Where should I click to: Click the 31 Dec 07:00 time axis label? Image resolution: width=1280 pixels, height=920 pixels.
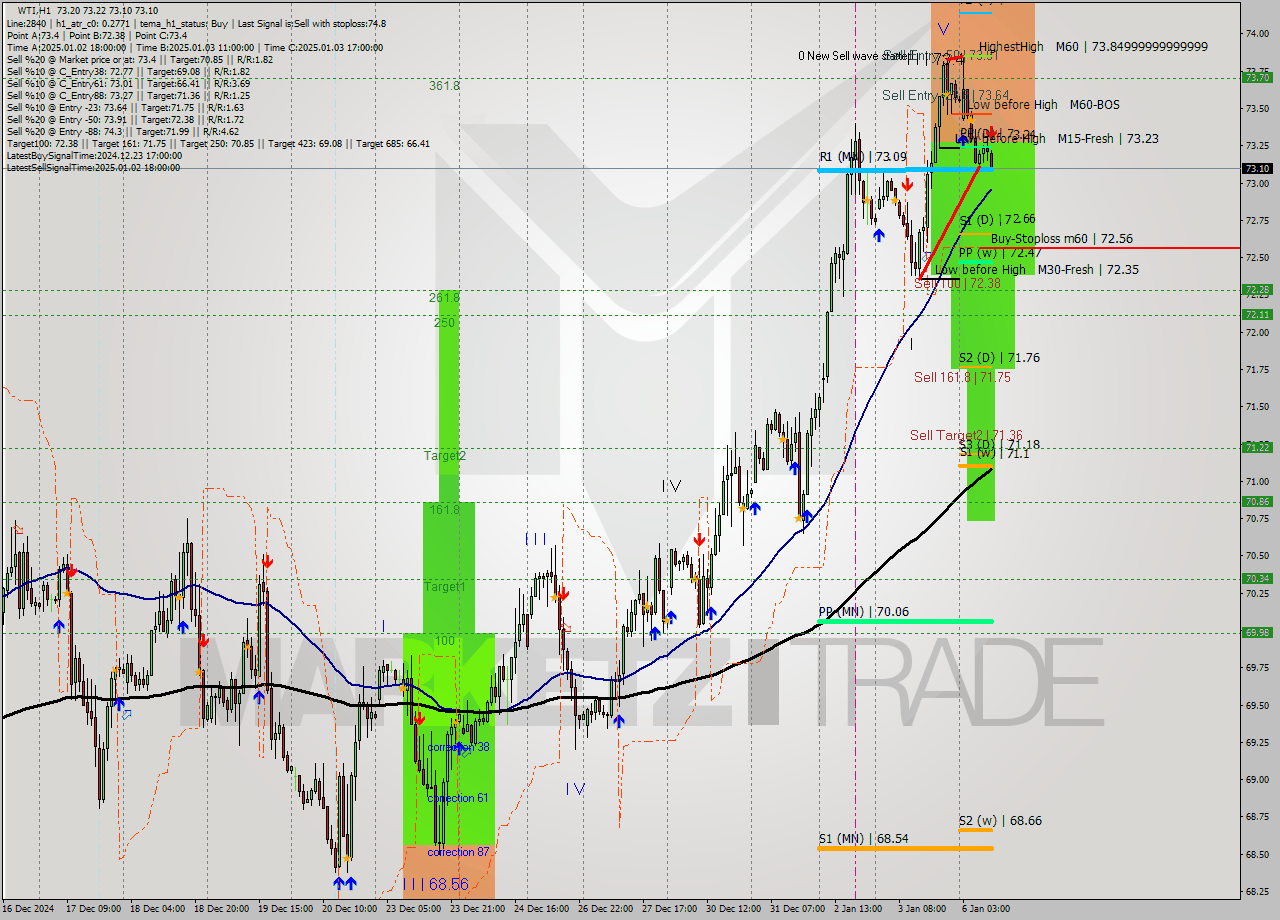point(798,909)
